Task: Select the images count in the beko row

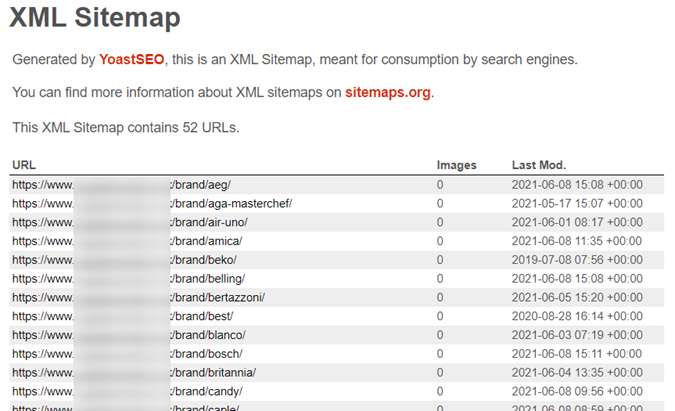Action: pyautogui.click(x=440, y=260)
